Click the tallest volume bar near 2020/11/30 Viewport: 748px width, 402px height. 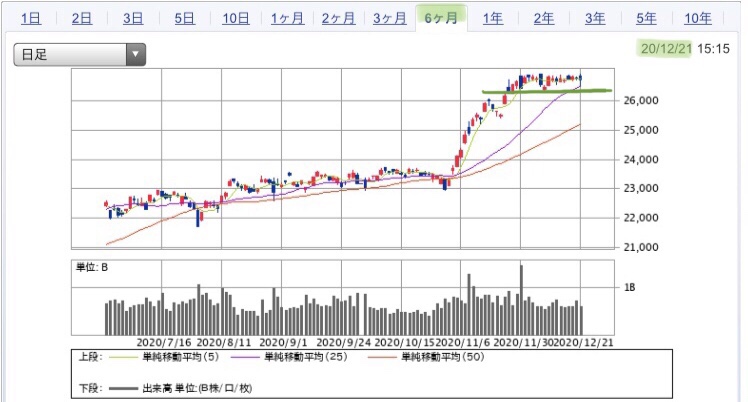click(521, 300)
